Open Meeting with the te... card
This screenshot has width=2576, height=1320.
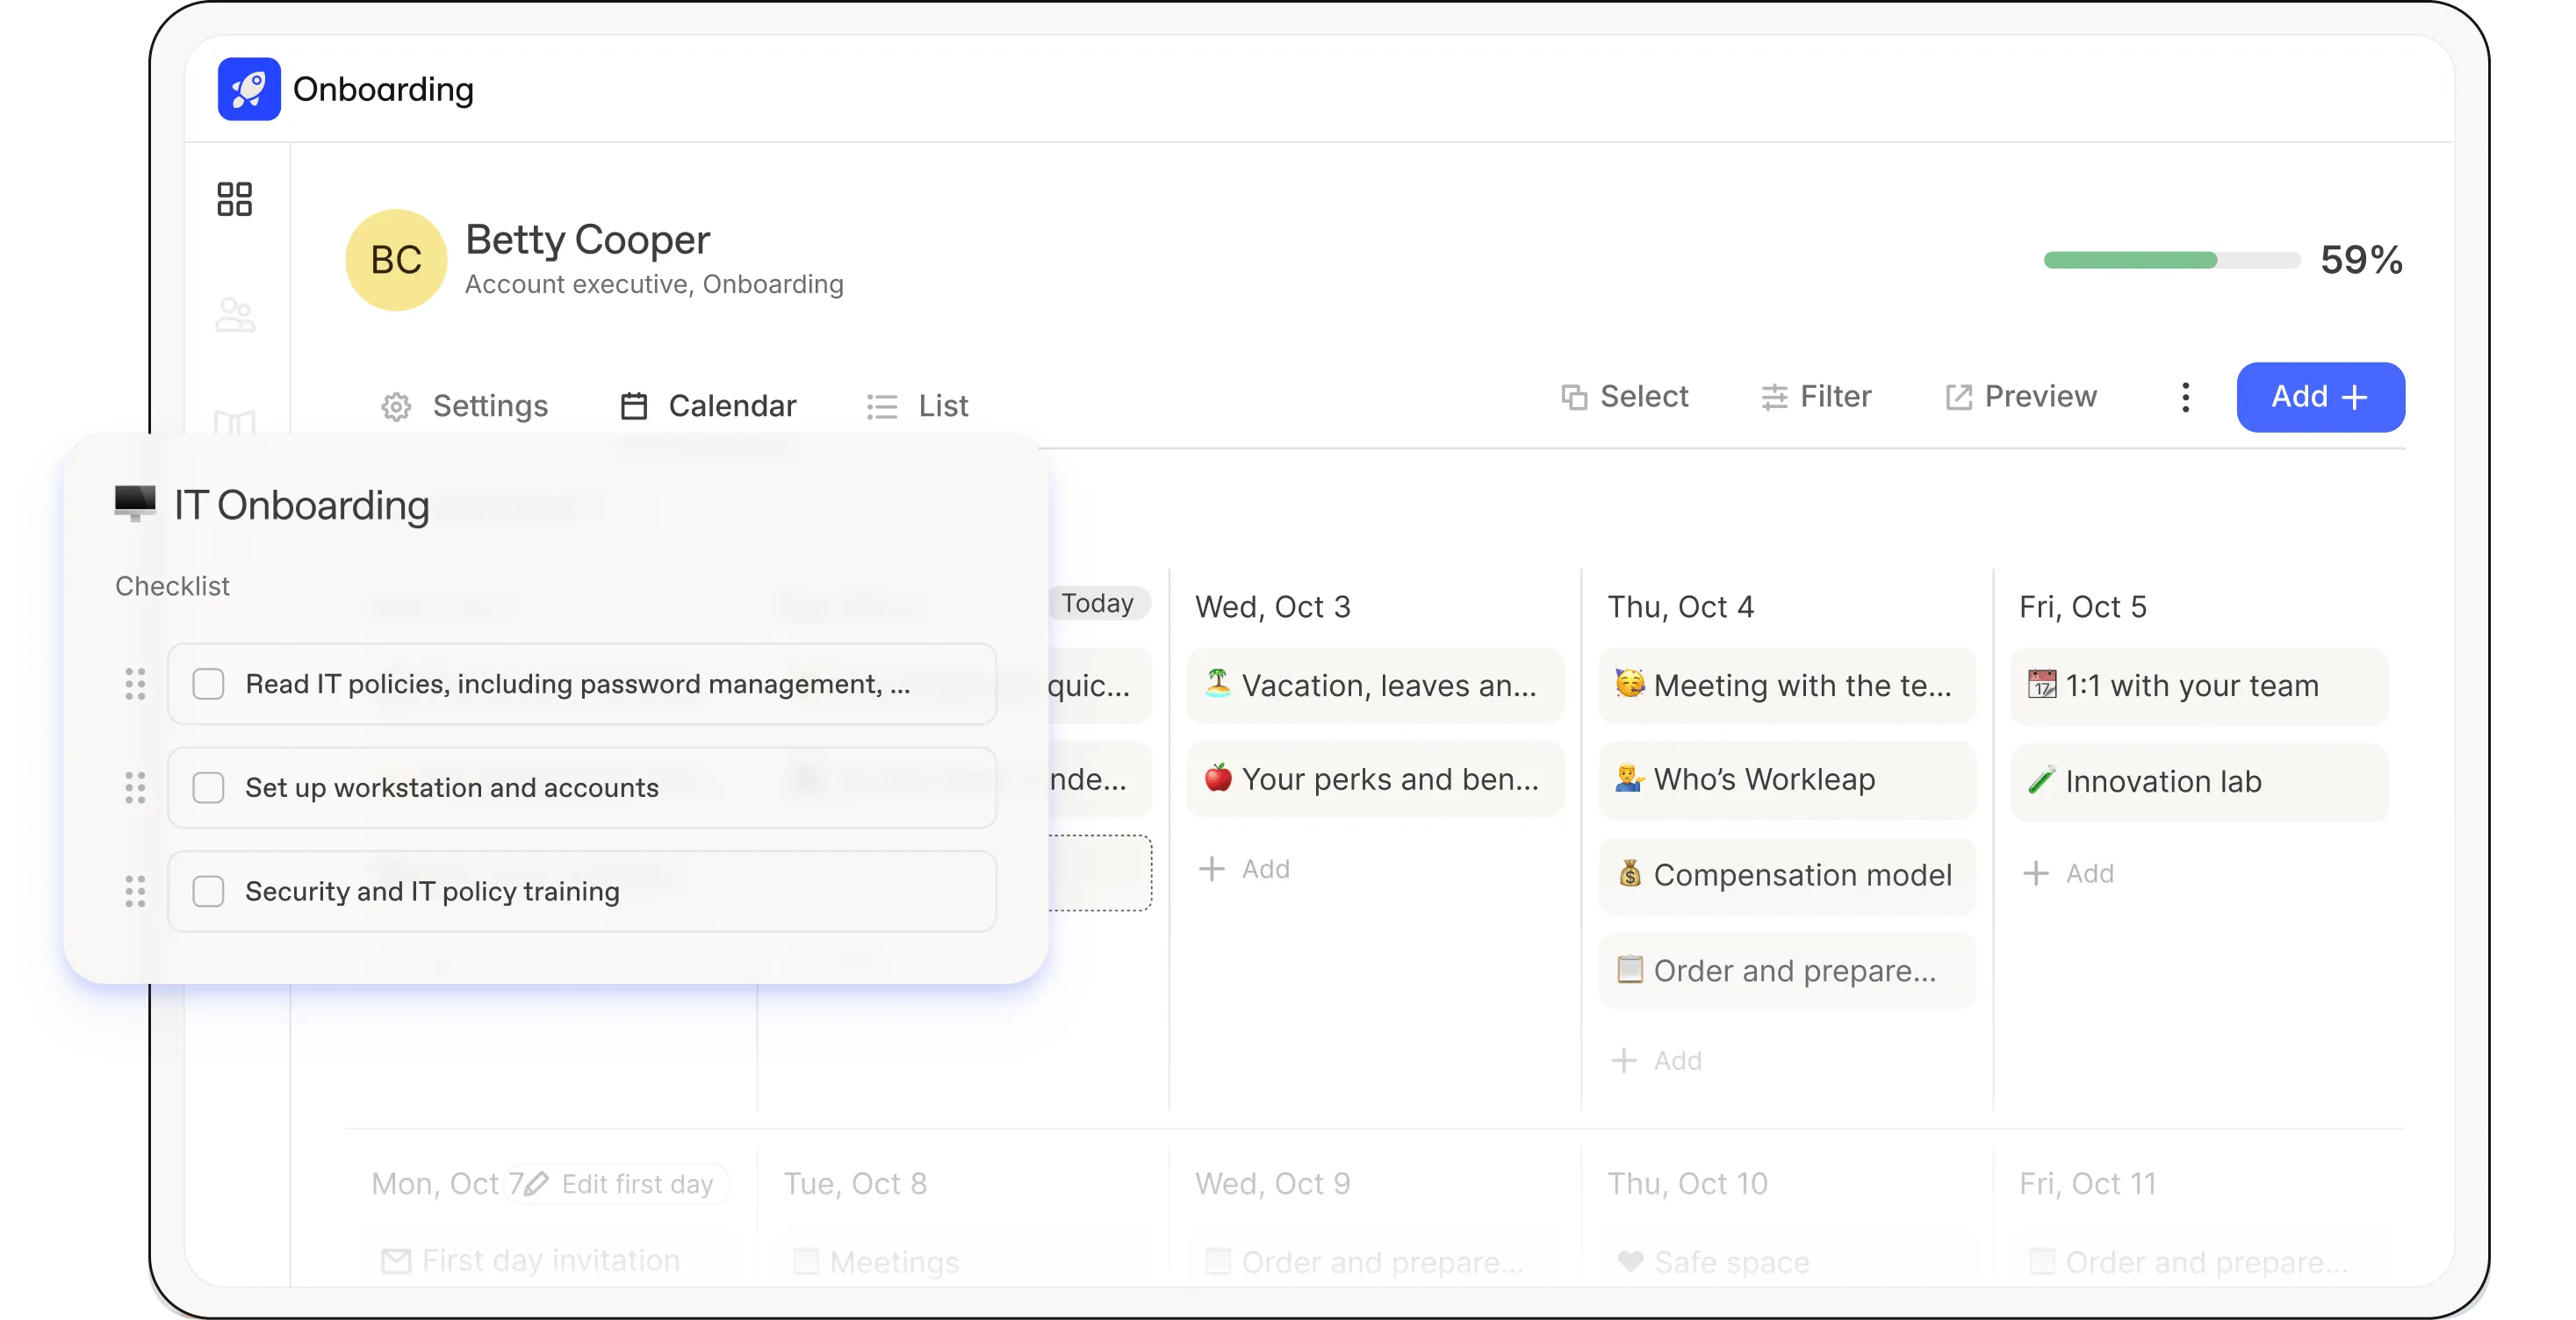point(1787,685)
